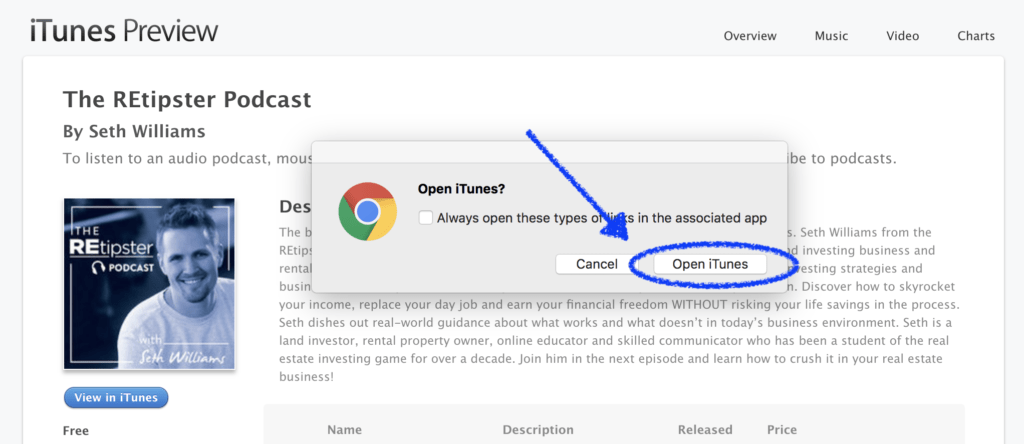This screenshot has width=1024, height=444.
Task: Click the Chrome icon in dialog
Action: (368, 212)
